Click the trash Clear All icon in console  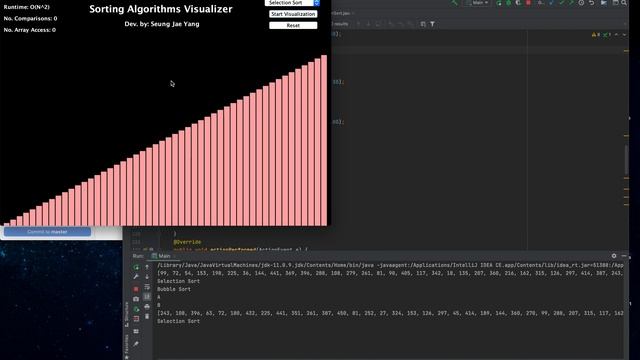[x=147, y=316]
